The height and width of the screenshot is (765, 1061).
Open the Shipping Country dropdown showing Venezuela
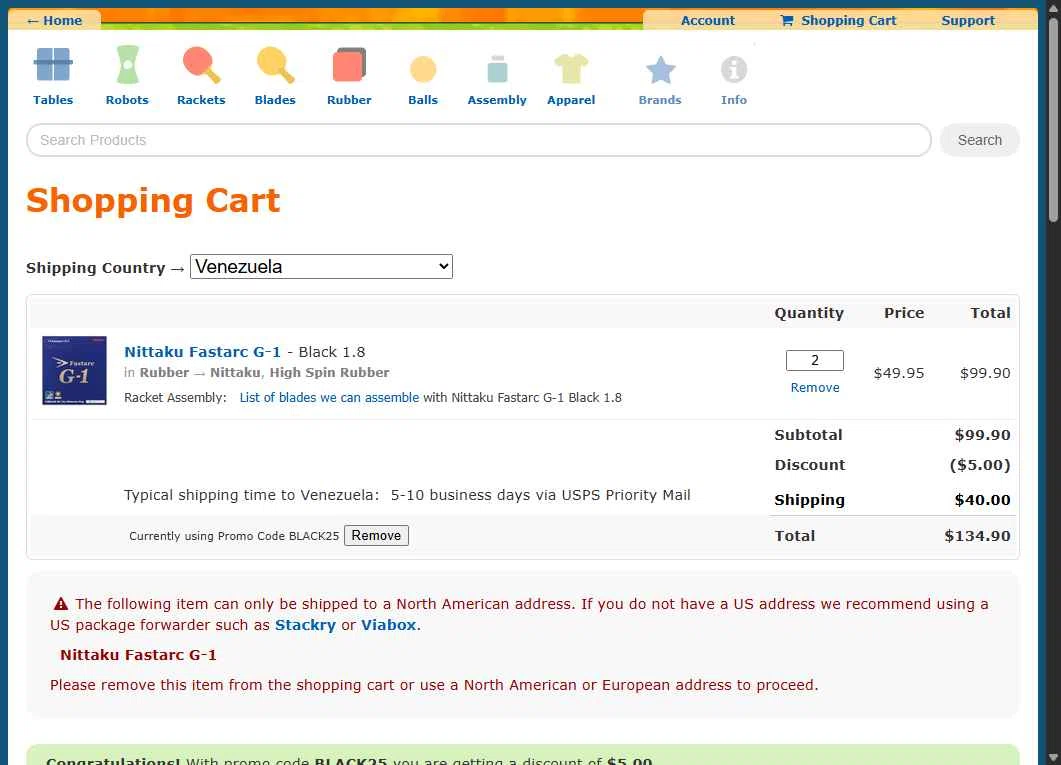321,266
